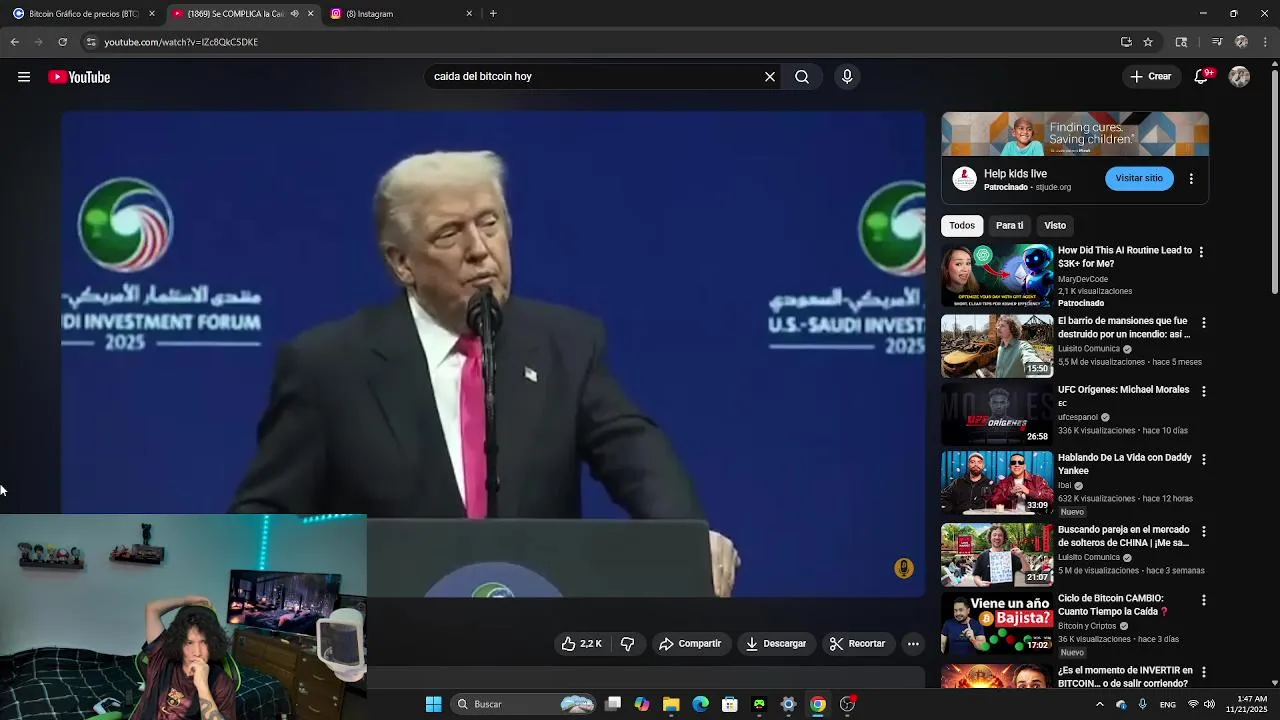Mute audio on the YouTube tab
The image size is (1280, 720).
[x=294, y=14]
